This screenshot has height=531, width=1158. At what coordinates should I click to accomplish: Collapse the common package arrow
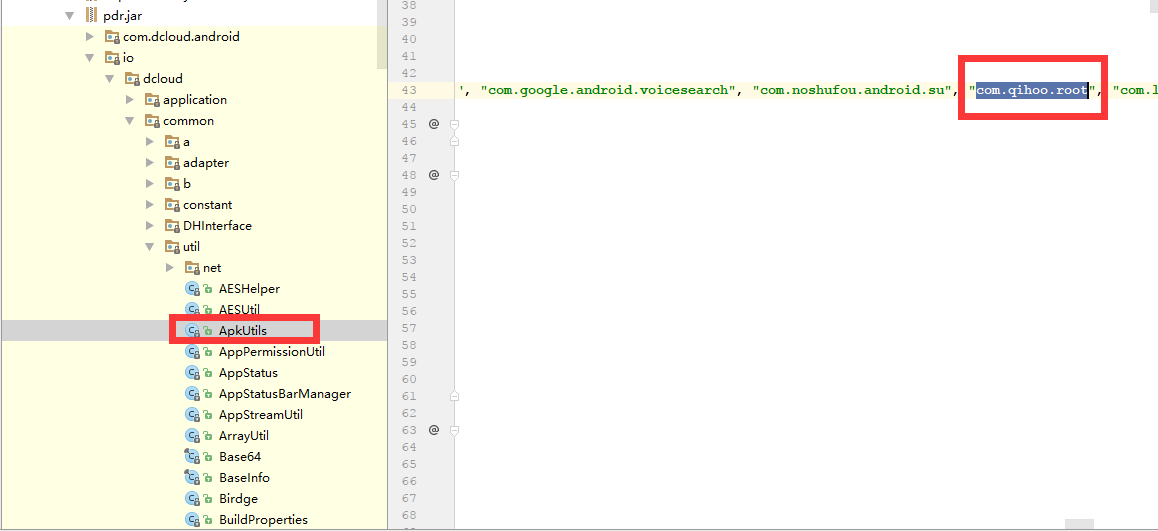coord(129,120)
